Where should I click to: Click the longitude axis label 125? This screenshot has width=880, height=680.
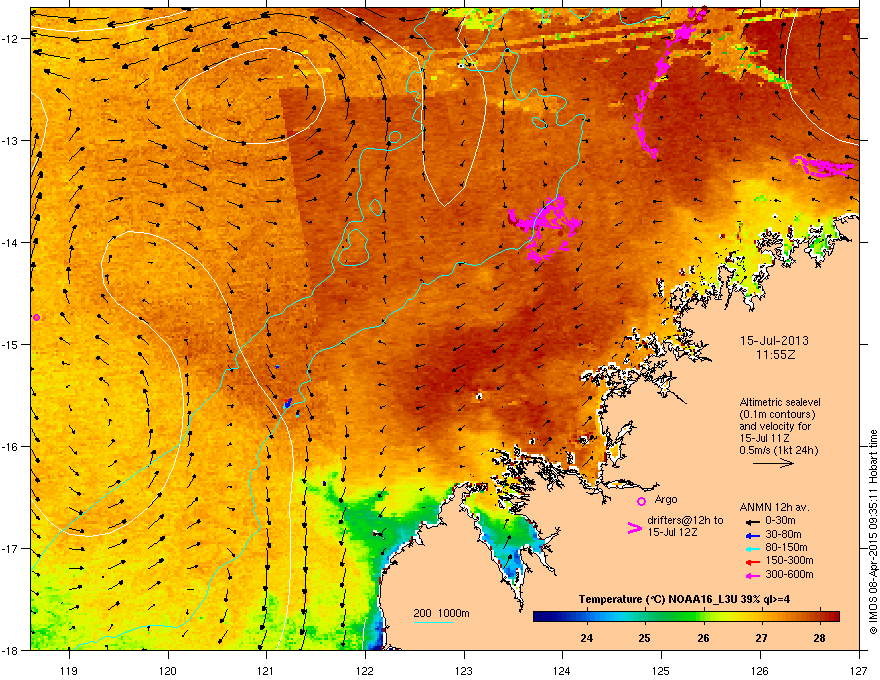(x=661, y=671)
